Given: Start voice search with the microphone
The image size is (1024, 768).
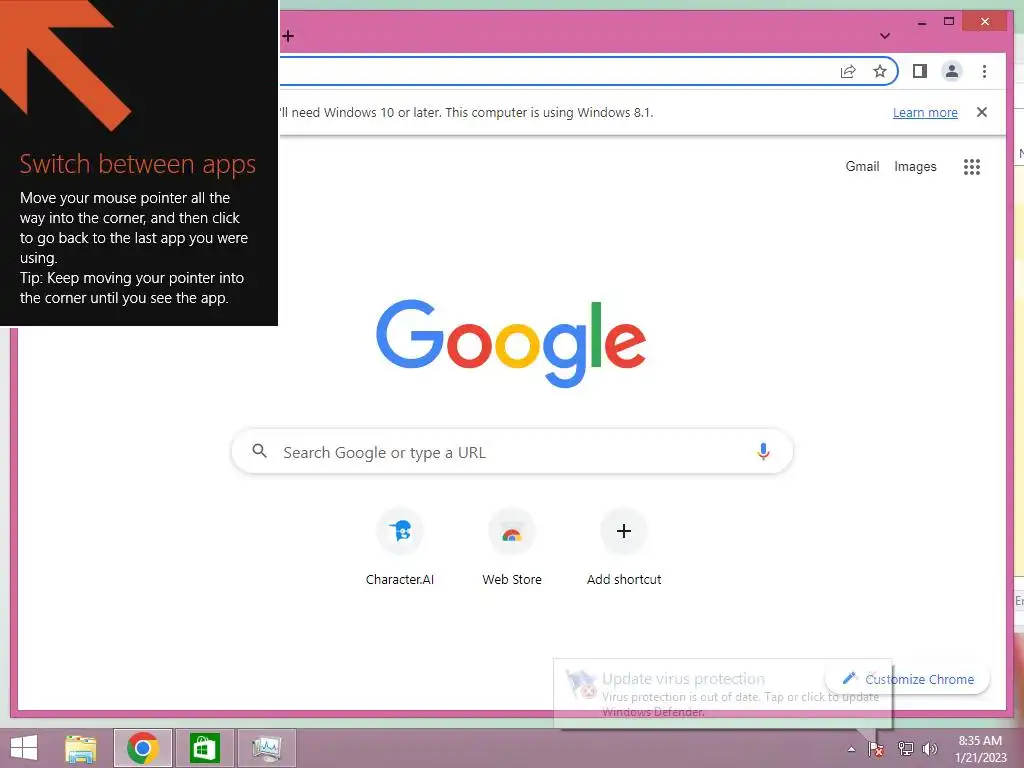Looking at the screenshot, I should [763, 451].
